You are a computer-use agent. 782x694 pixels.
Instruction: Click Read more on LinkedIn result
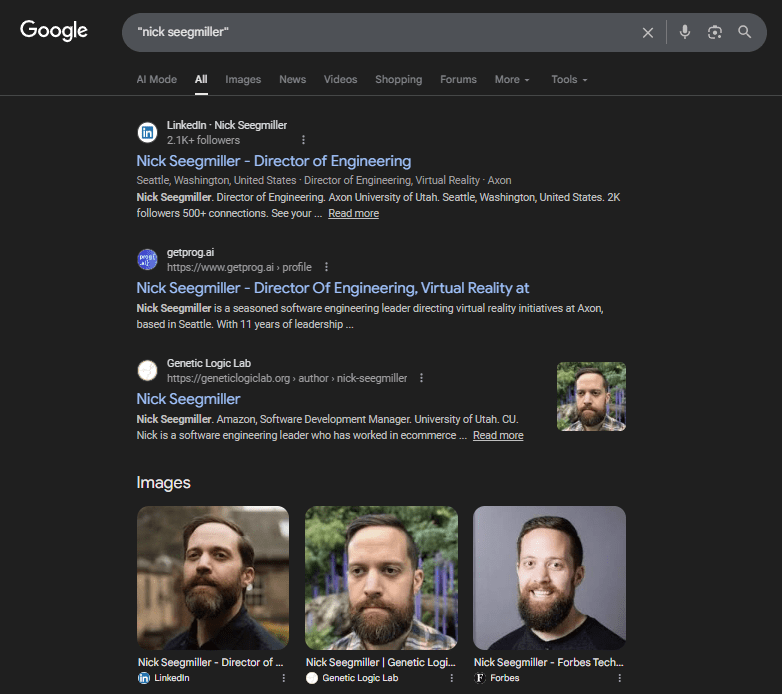point(354,213)
